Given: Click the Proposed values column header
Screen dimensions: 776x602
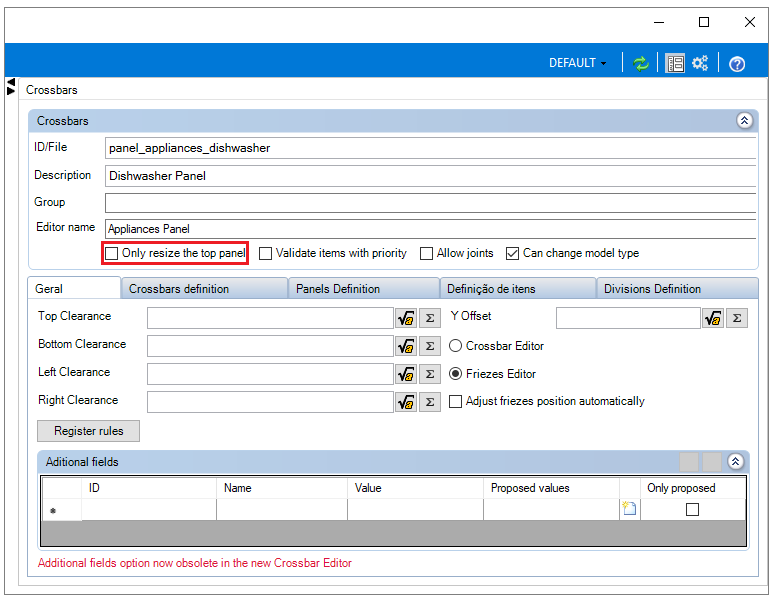Looking at the screenshot, I should (551, 488).
